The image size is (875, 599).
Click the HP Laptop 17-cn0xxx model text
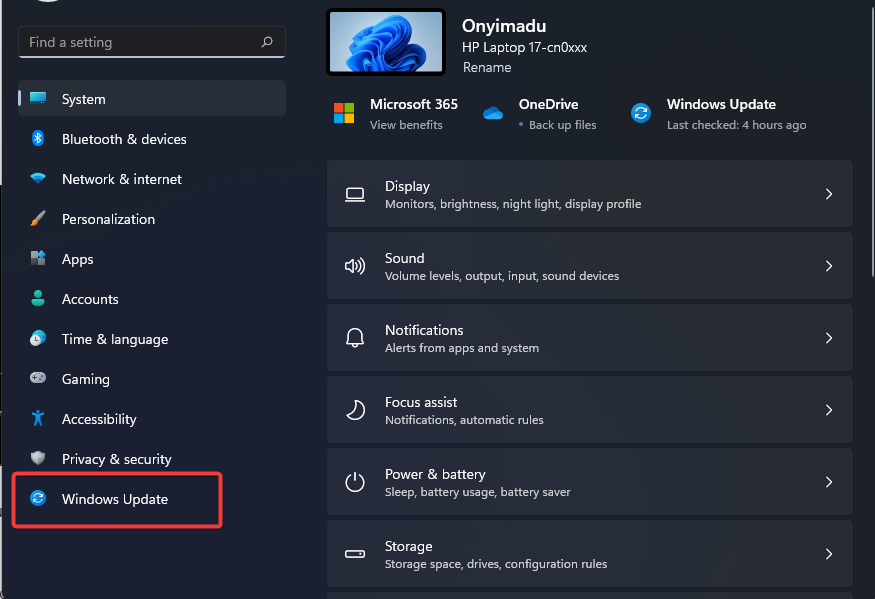pyautogui.click(x=525, y=47)
